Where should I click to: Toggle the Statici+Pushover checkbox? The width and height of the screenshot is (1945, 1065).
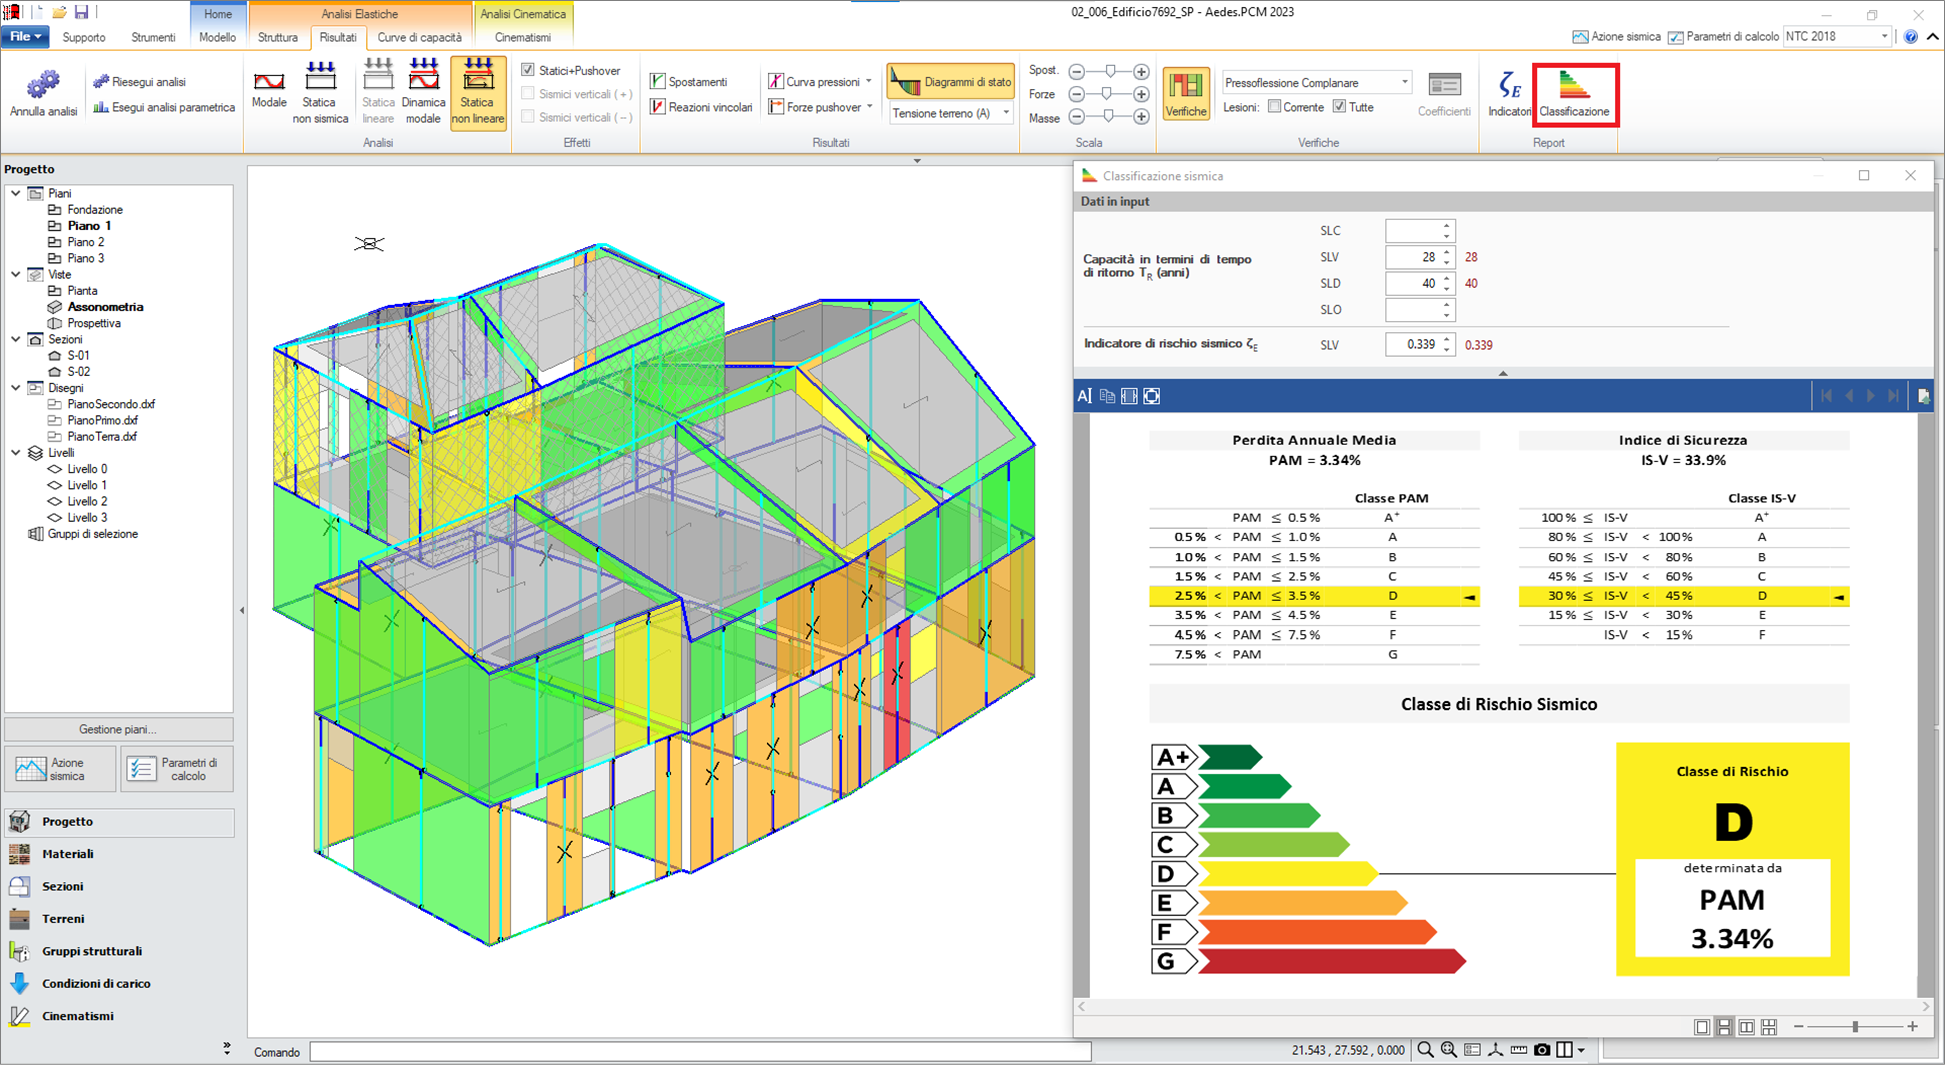(x=528, y=70)
